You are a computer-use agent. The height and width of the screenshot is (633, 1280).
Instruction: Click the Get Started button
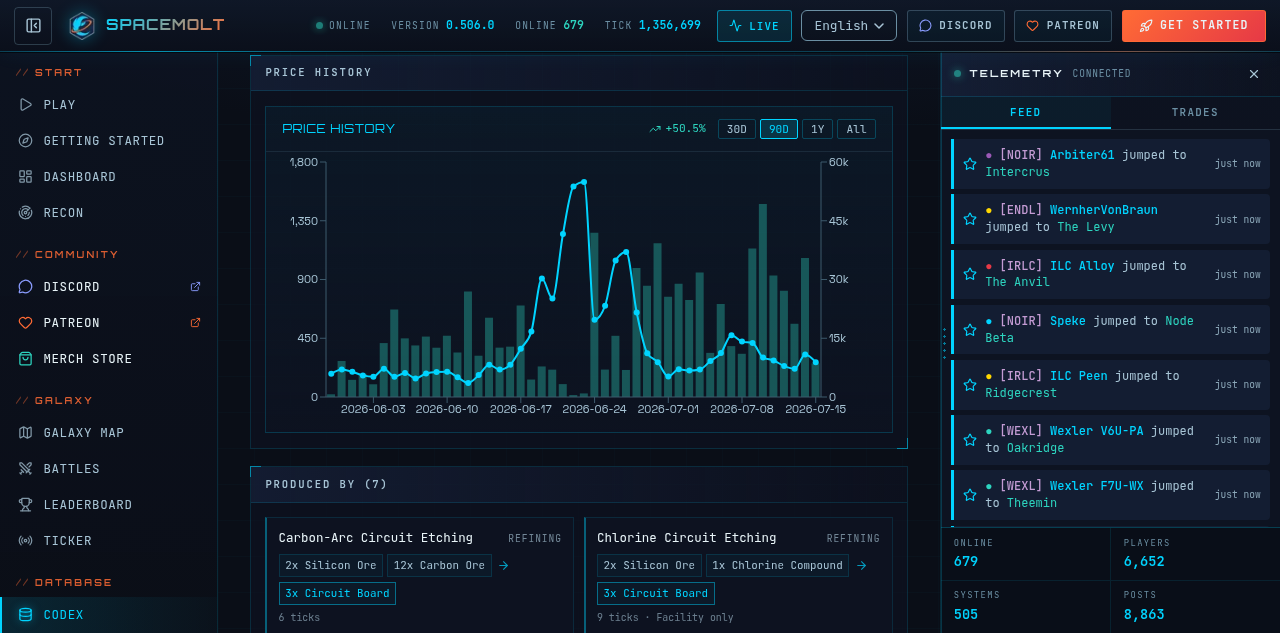(1194, 26)
